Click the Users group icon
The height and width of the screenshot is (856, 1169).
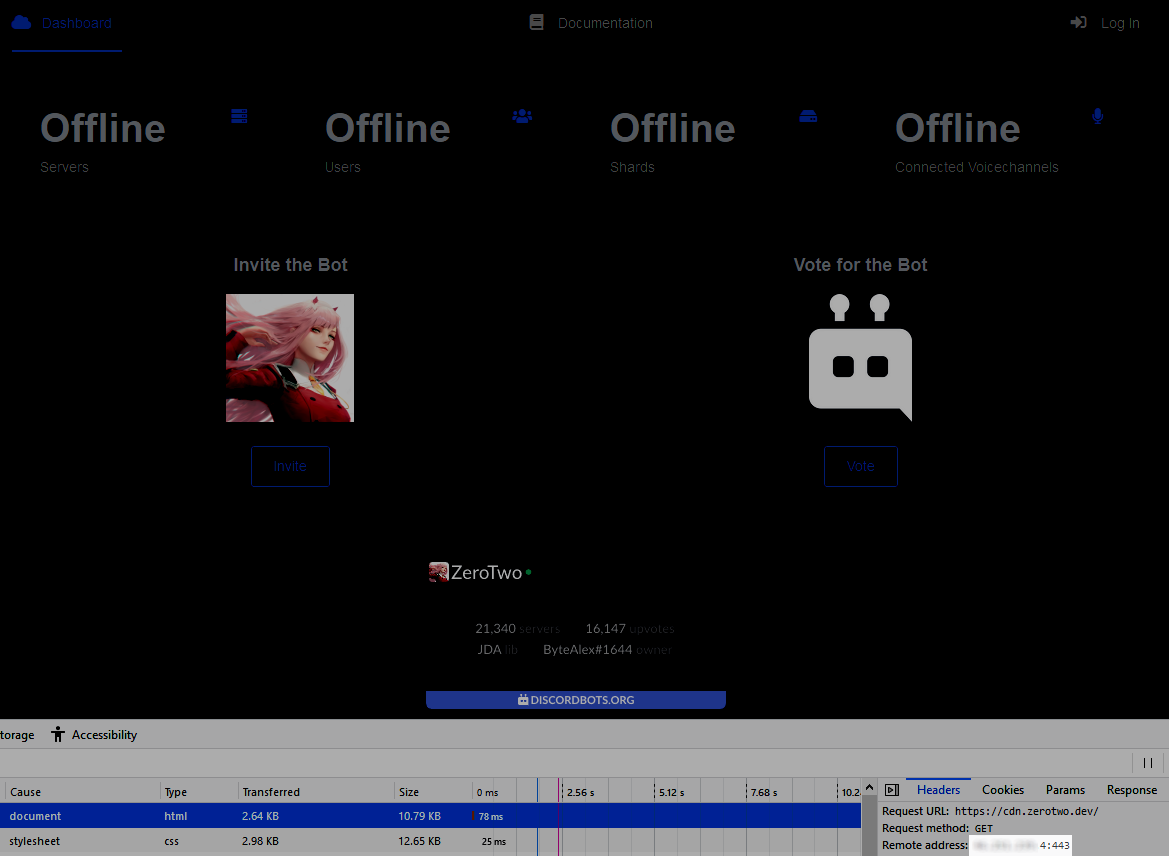click(x=522, y=116)
